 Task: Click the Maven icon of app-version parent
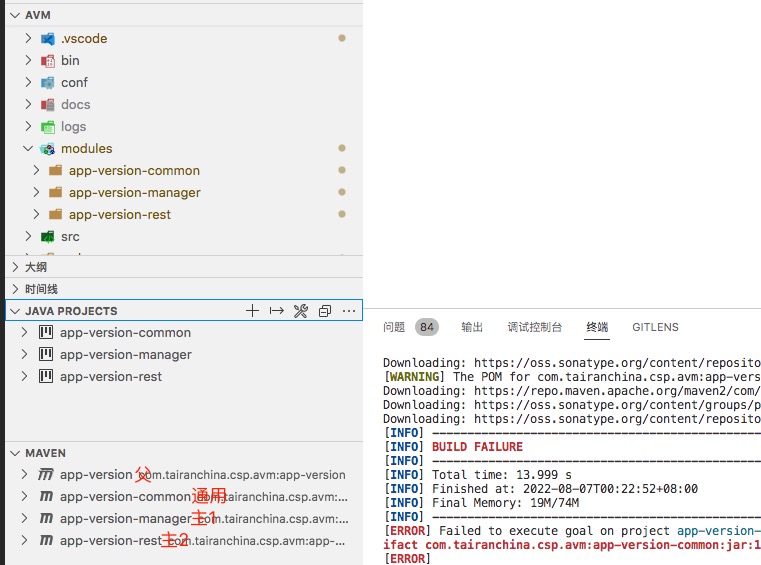(46, 474)
